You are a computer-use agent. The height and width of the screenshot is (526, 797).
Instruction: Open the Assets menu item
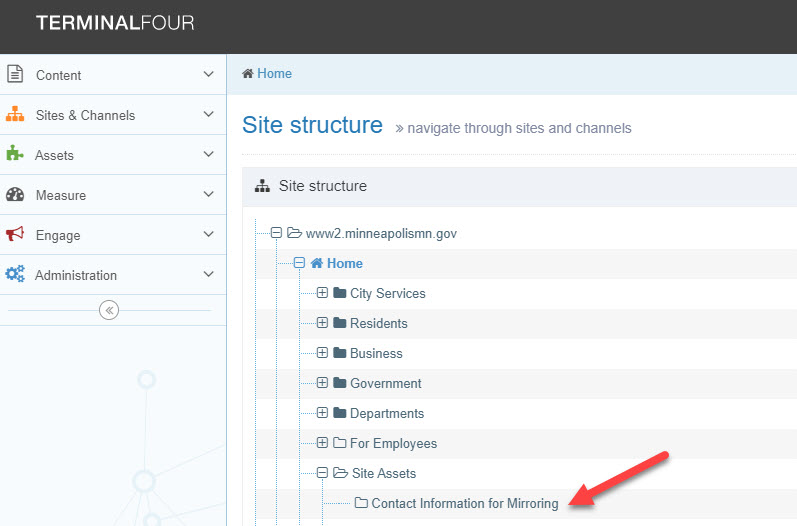coord(113,154)
